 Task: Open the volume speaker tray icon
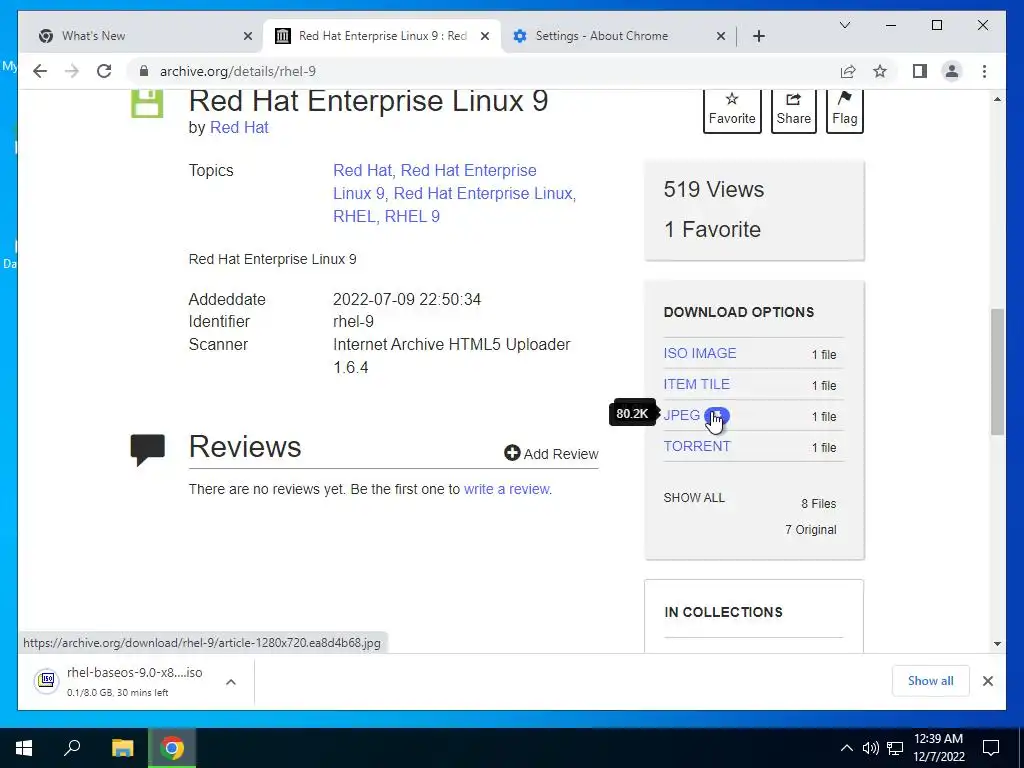[870, 748]
